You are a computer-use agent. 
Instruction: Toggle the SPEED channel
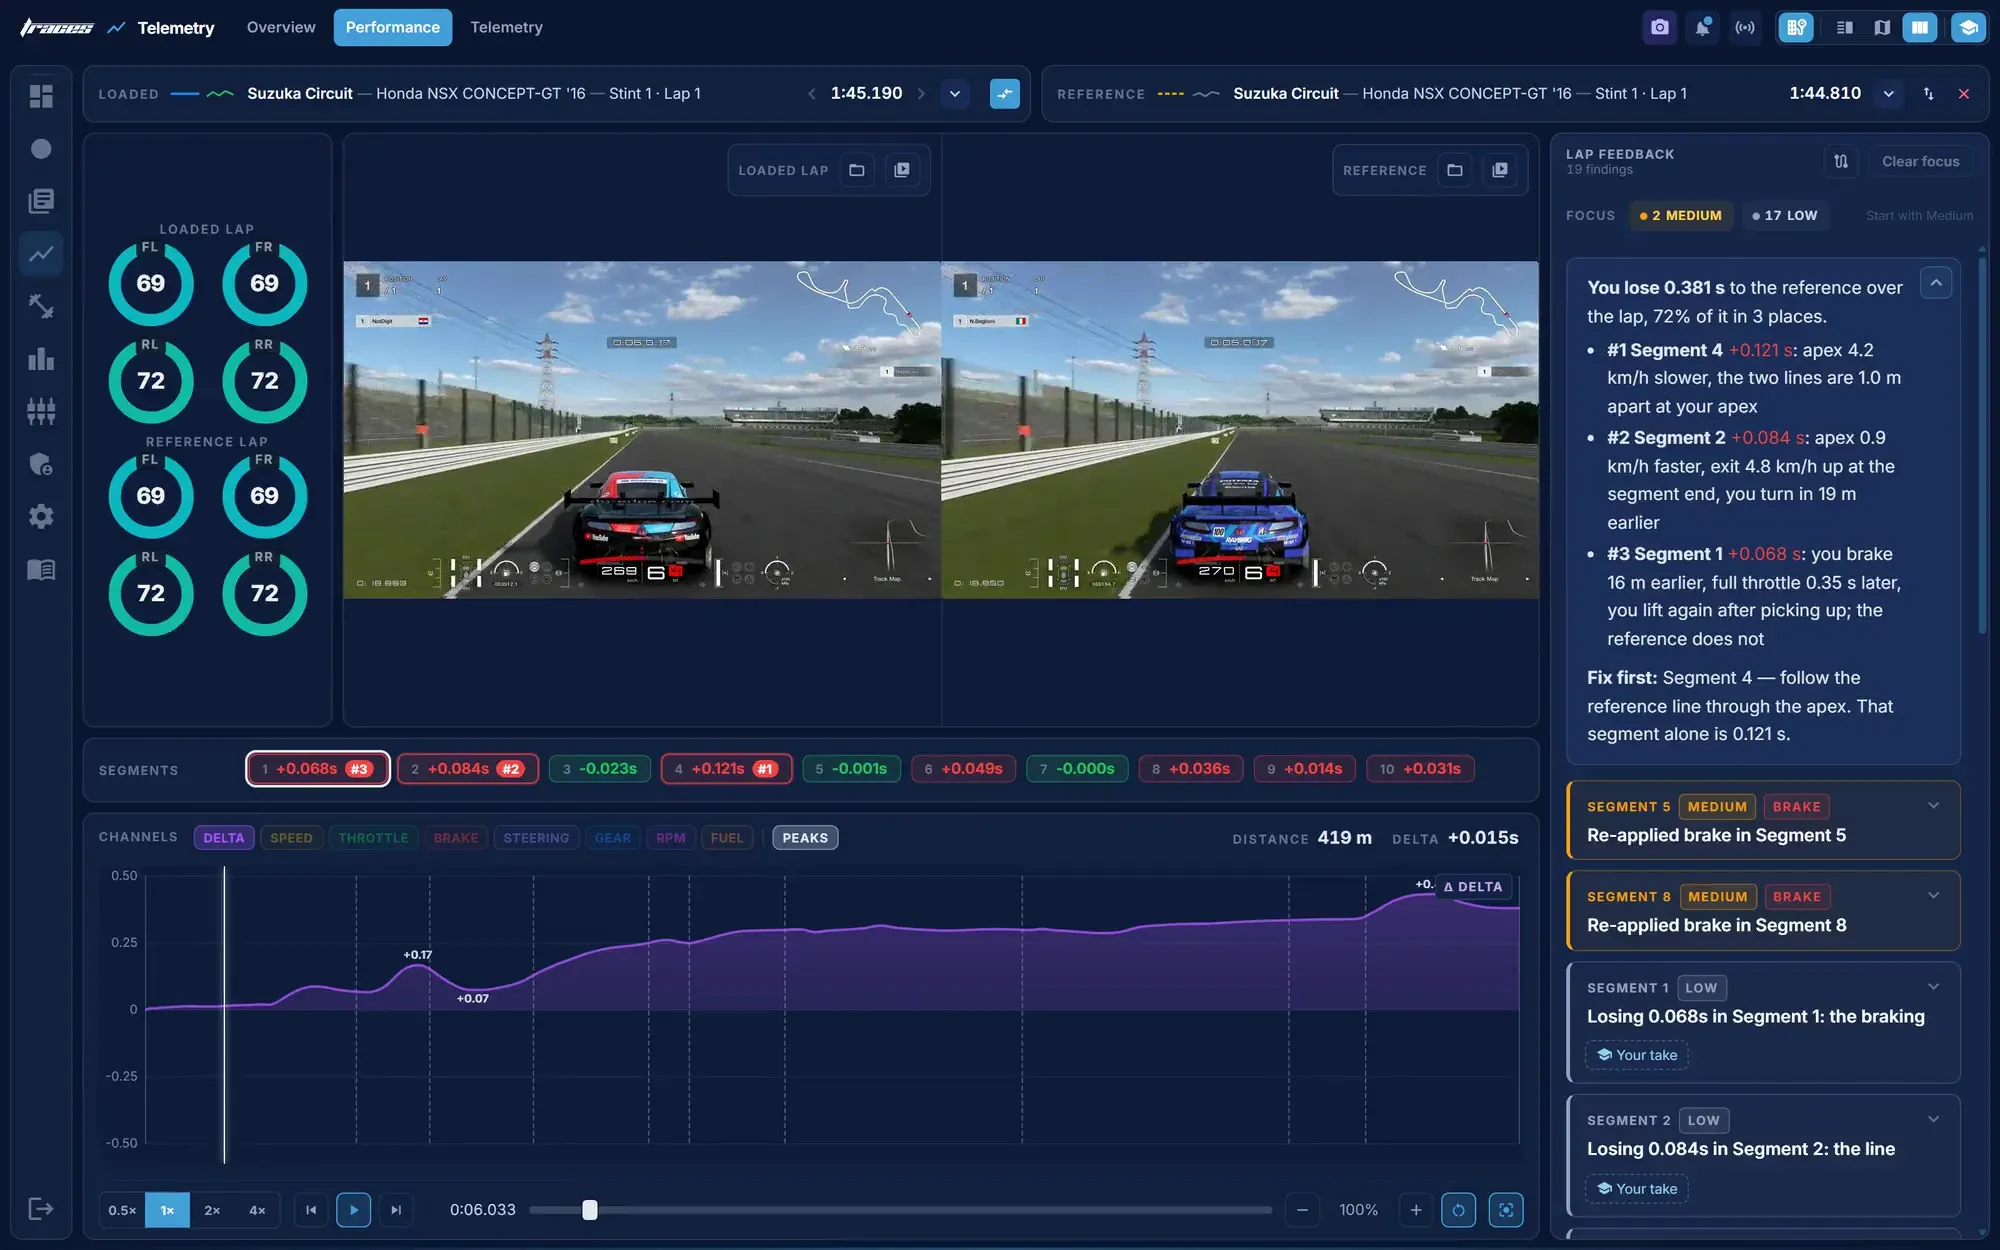click(291, 838)
